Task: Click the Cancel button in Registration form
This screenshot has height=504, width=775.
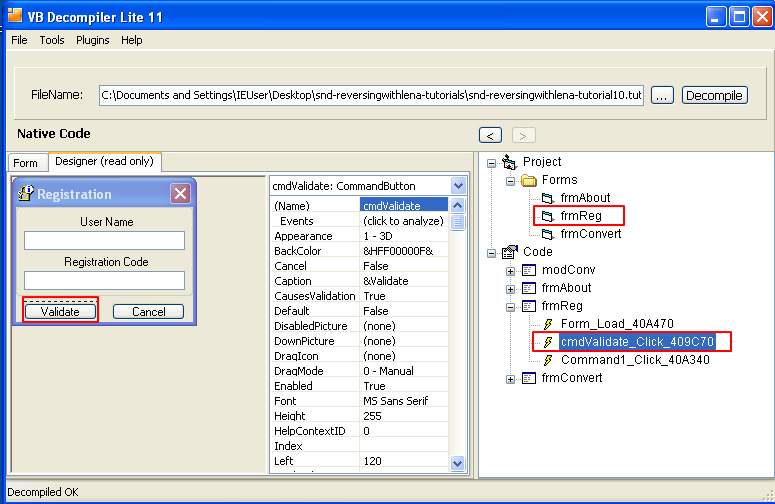Action: click(x=148, y=312)
